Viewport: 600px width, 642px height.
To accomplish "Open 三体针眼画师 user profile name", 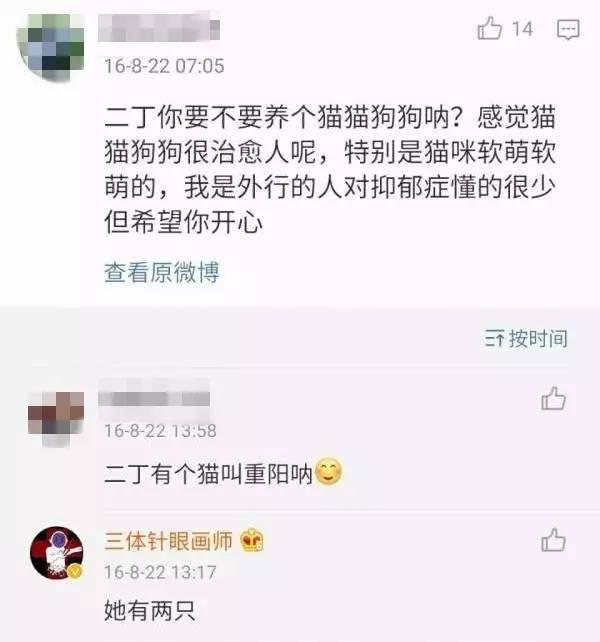I will coord(168,540).
